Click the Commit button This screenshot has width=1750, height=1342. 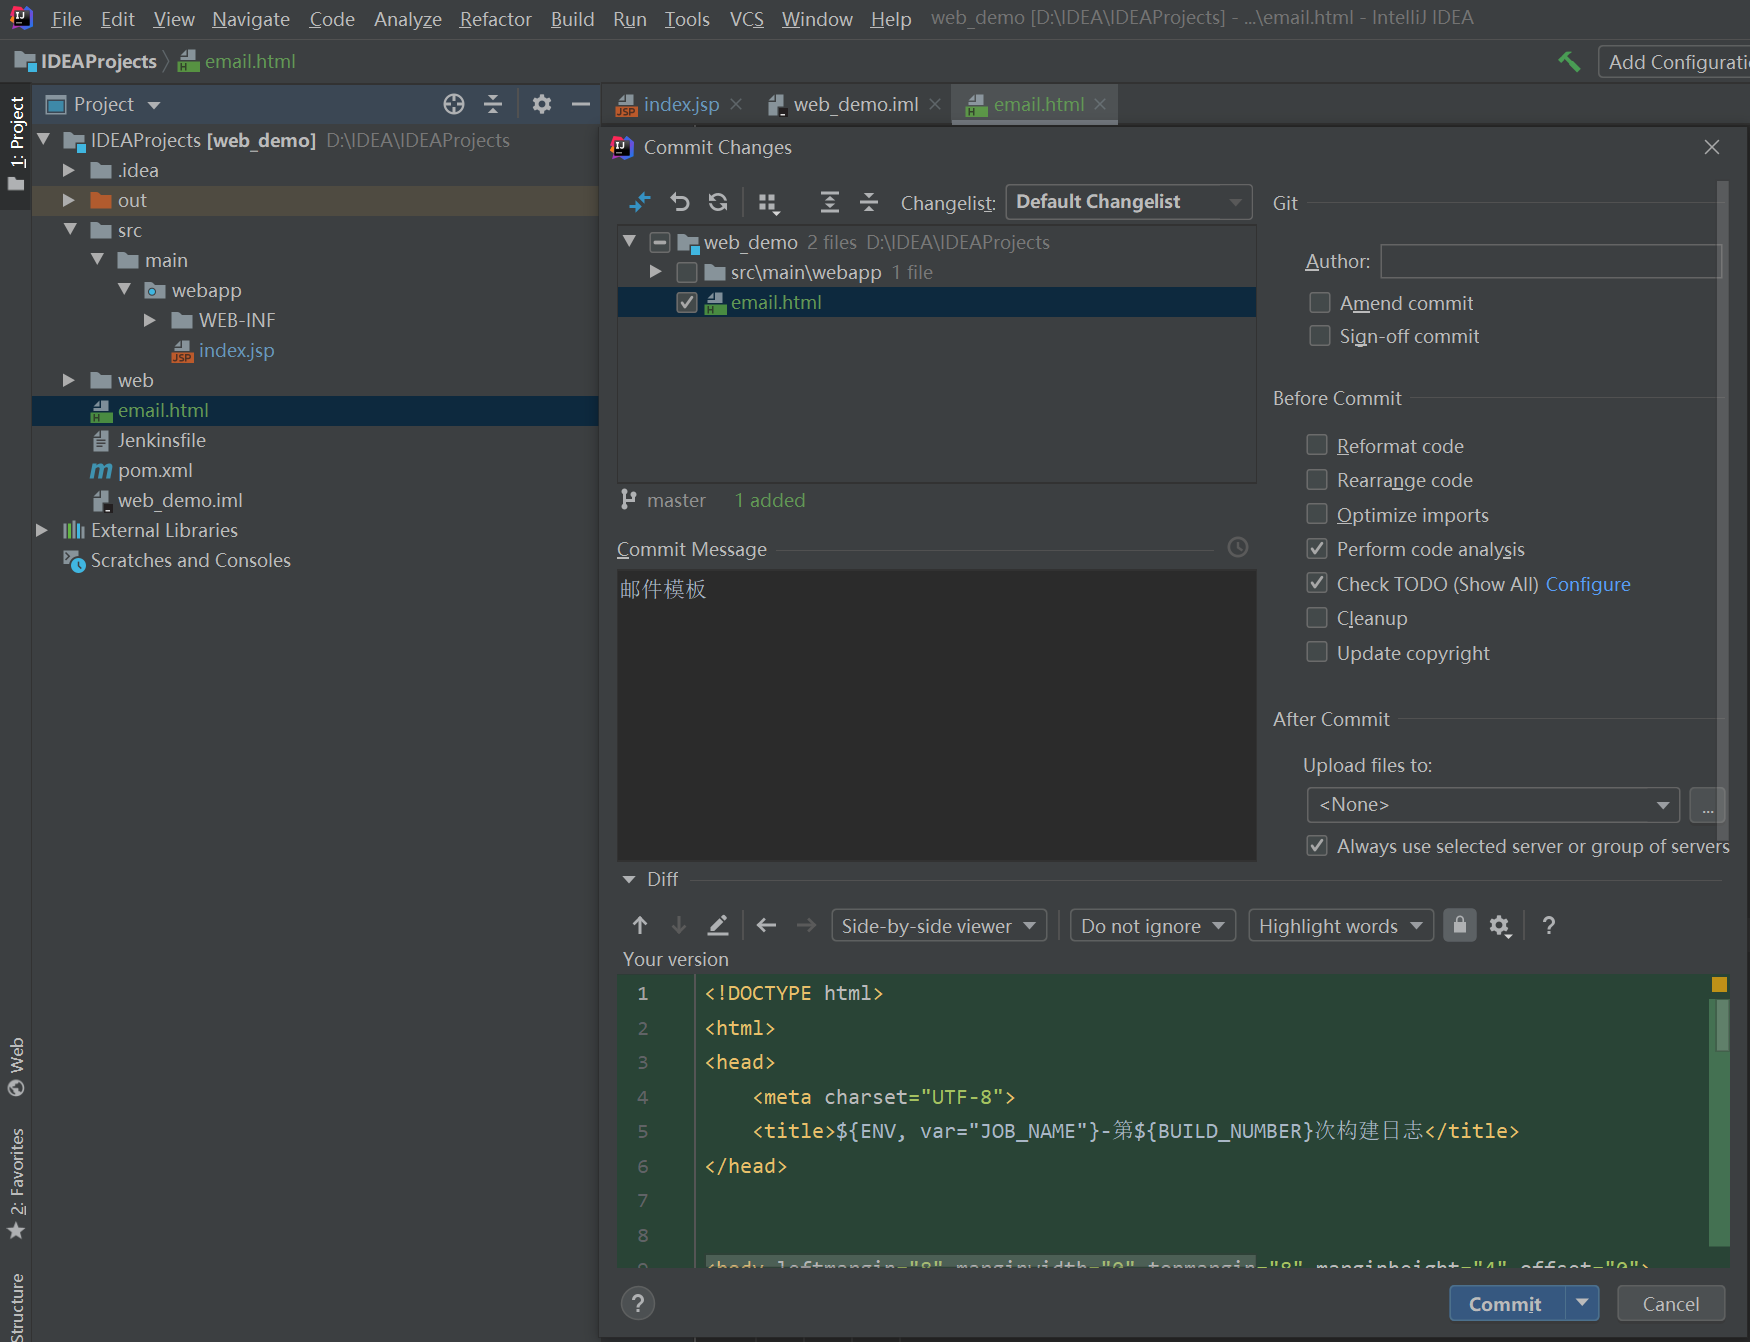coord(1506,1304)
